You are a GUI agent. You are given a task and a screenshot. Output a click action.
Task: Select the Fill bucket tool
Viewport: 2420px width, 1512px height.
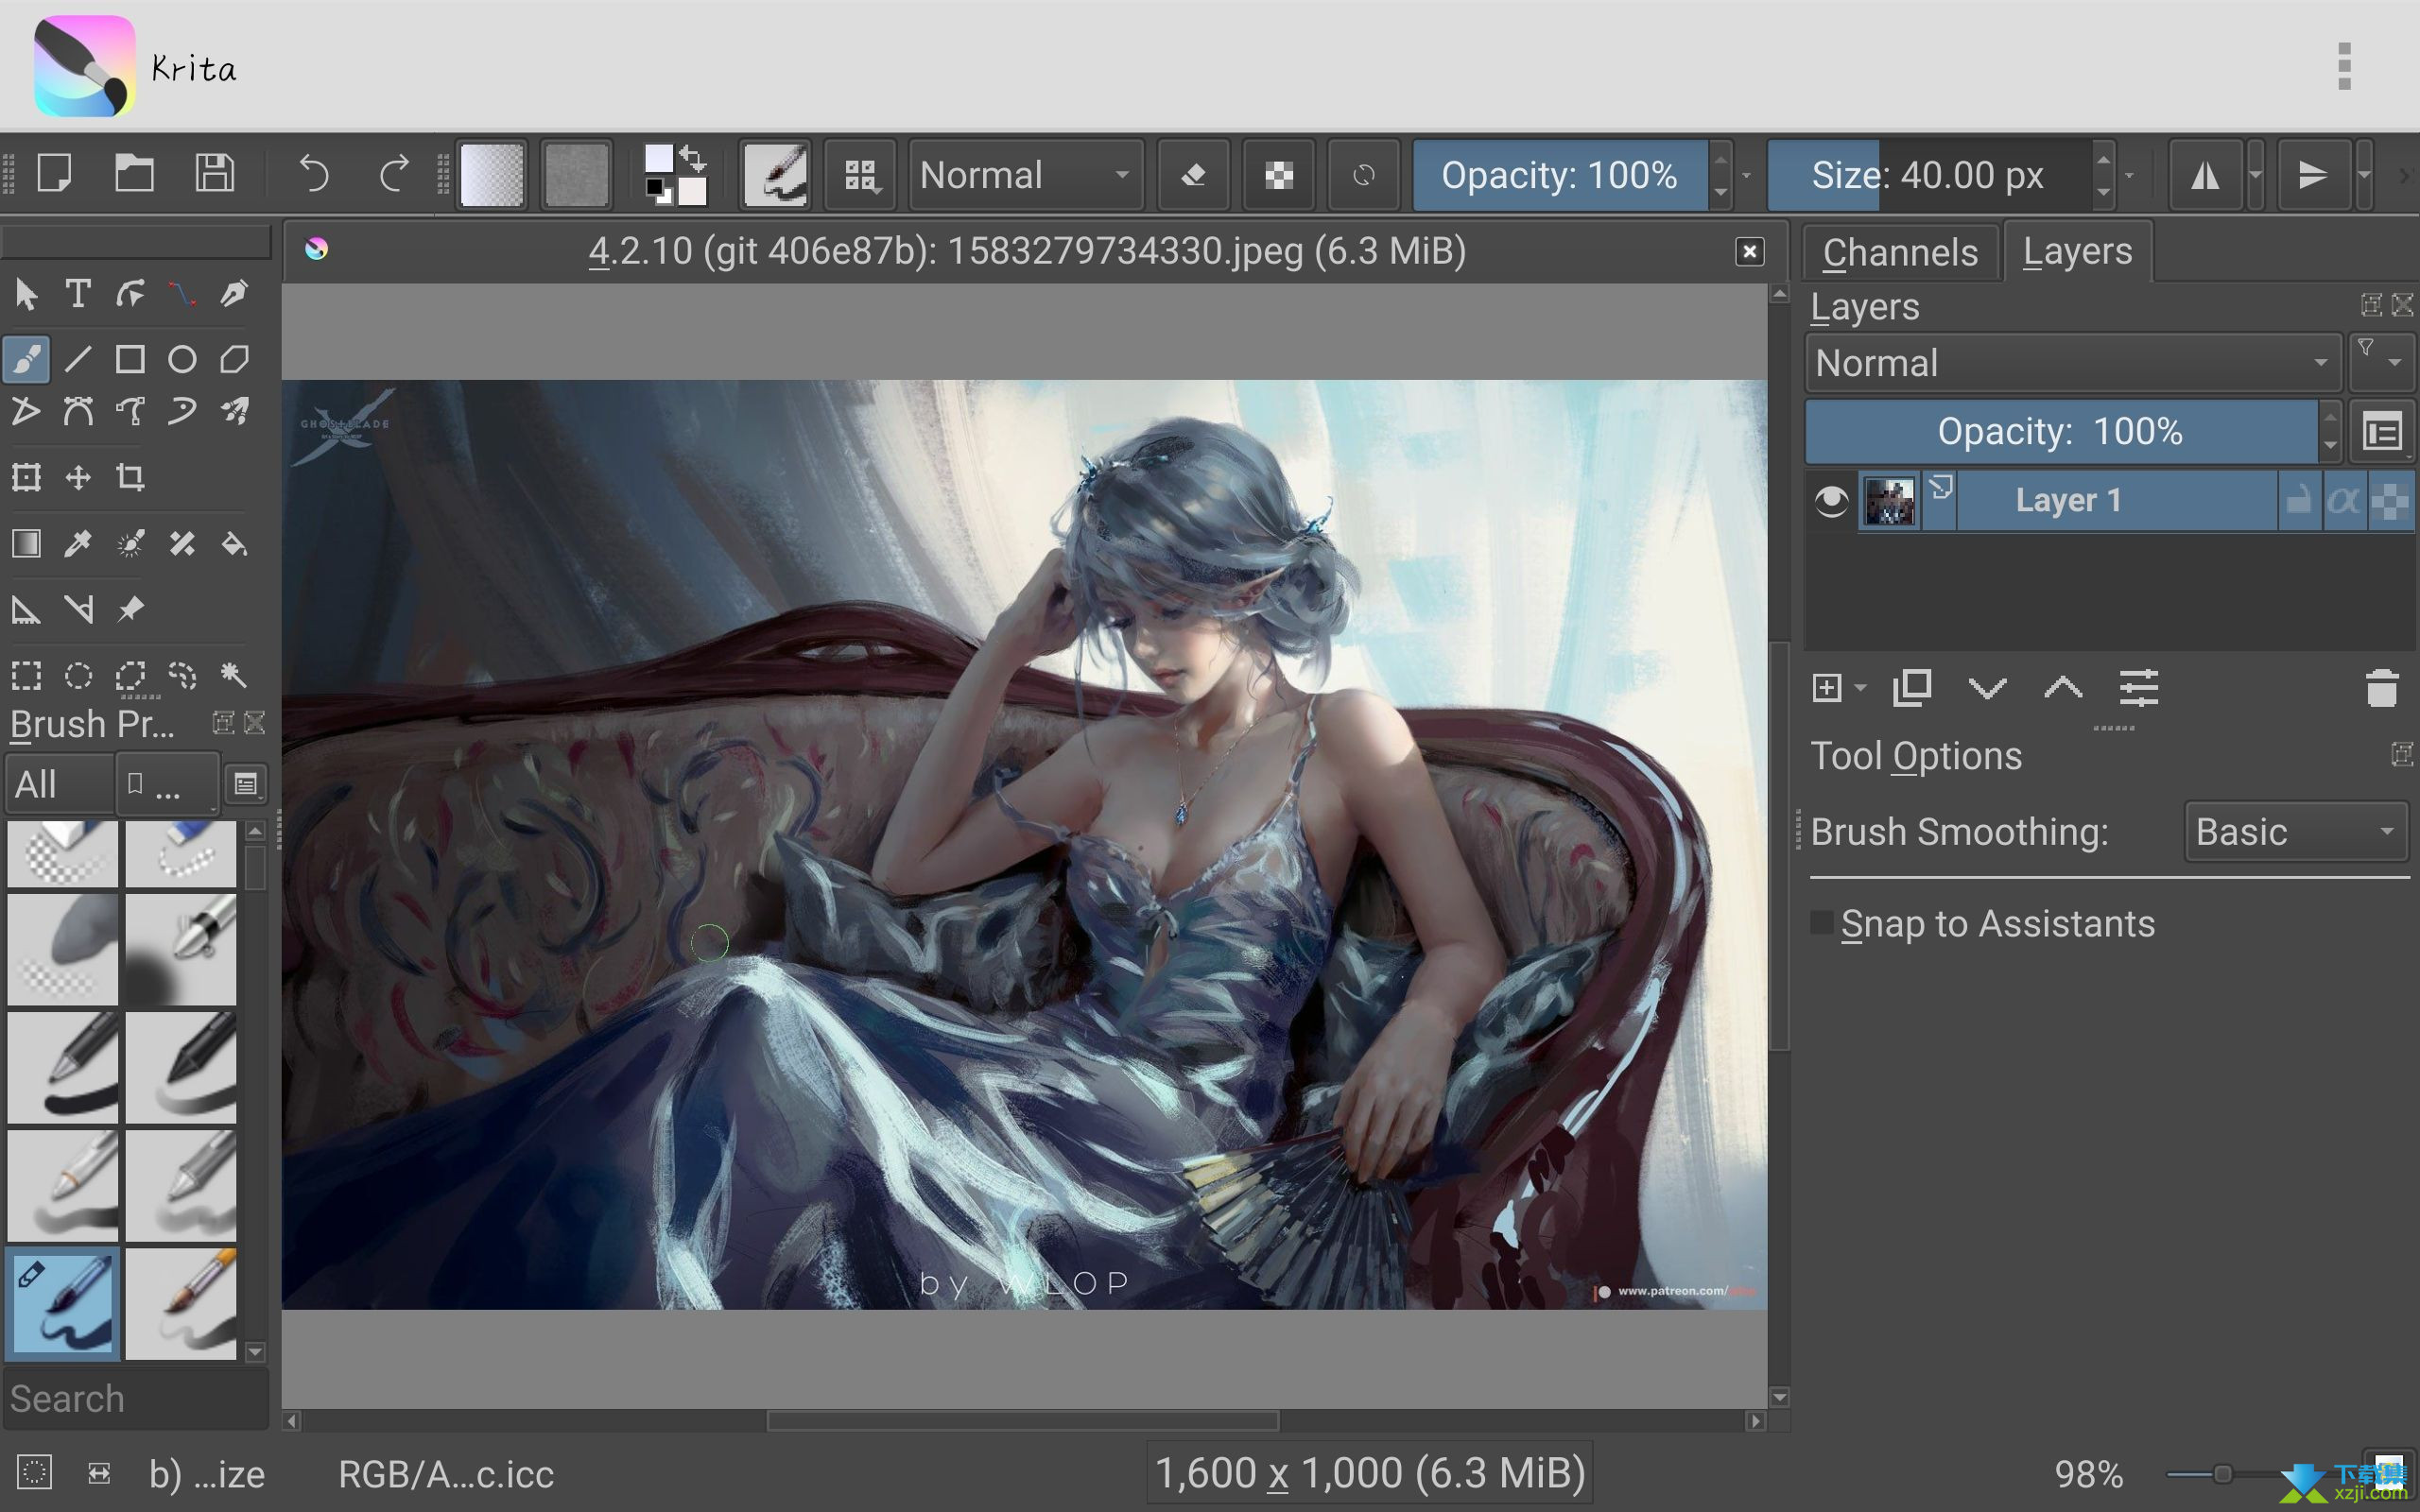(234, 543)
